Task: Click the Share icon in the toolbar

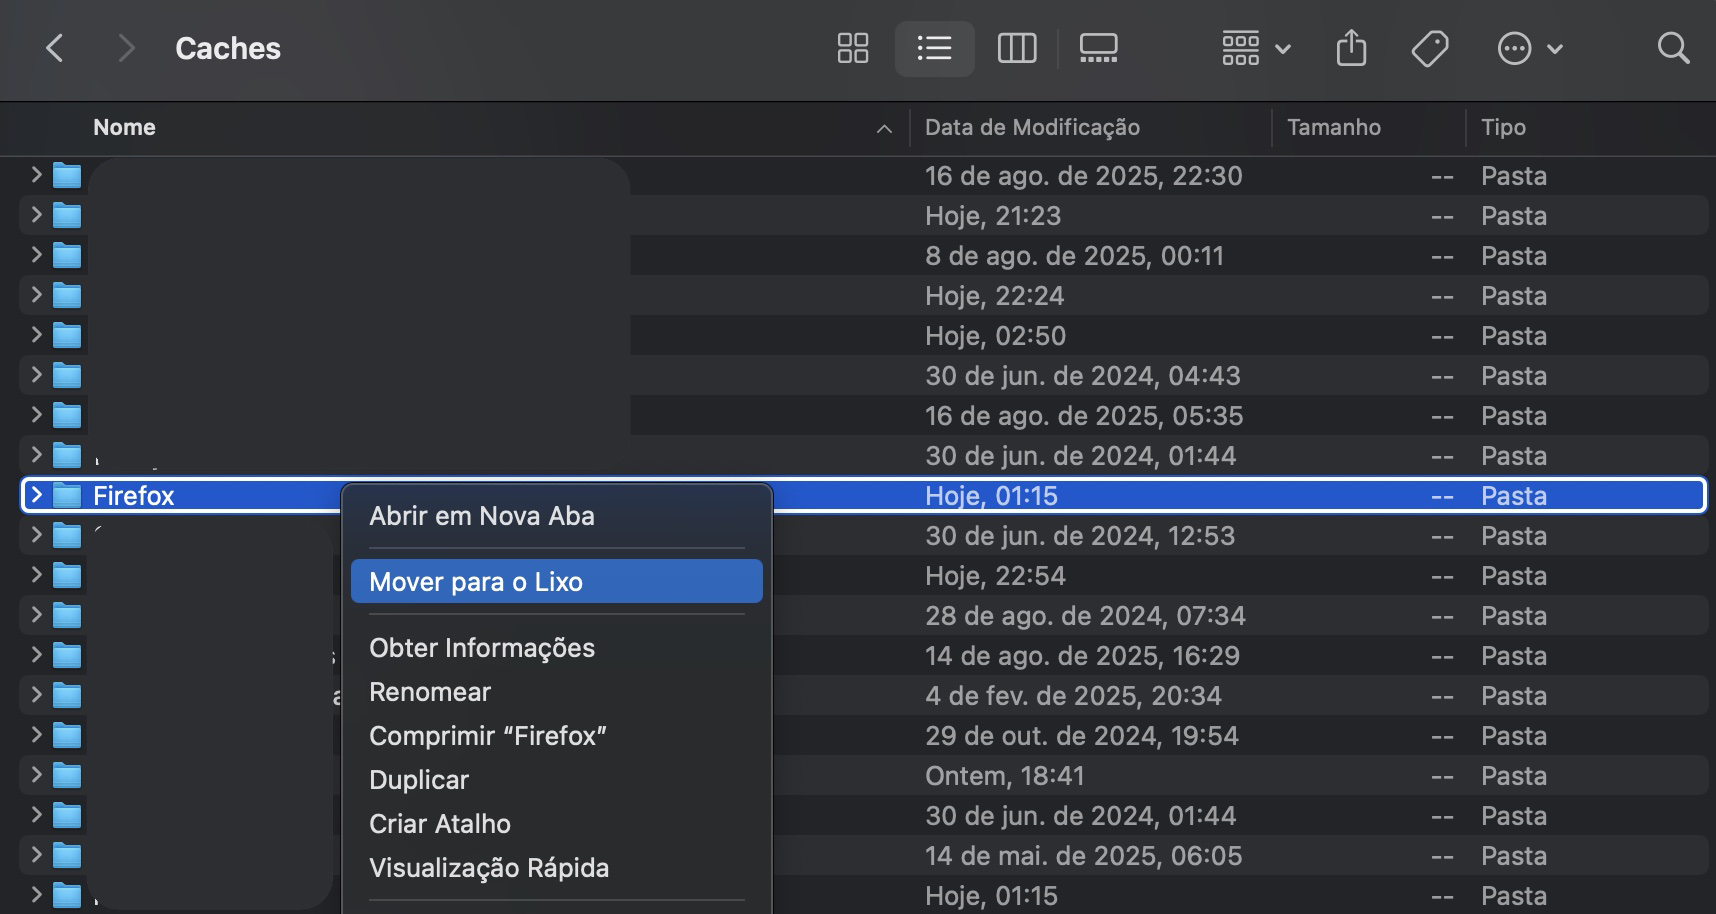Action: tap(1351, 47)
